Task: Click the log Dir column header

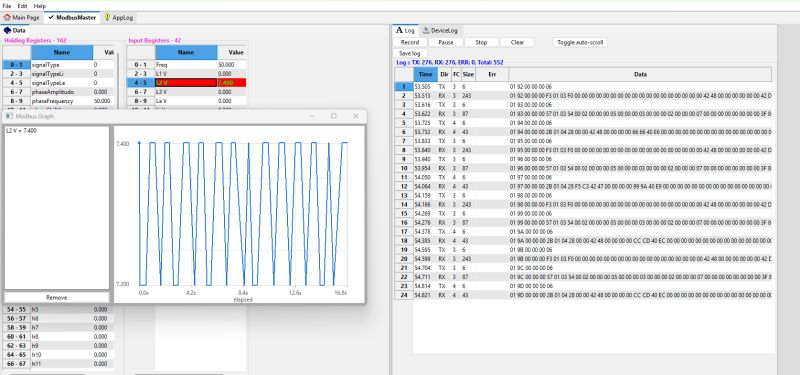Action: (444, 74)
